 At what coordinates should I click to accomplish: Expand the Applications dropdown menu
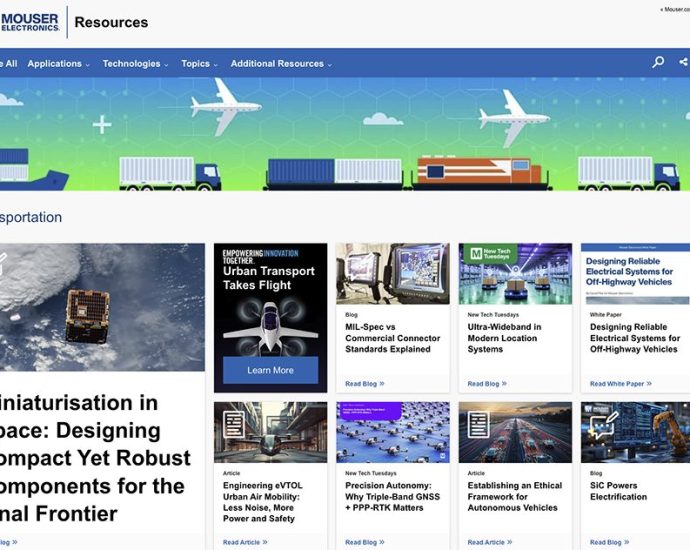click(59, 64)
